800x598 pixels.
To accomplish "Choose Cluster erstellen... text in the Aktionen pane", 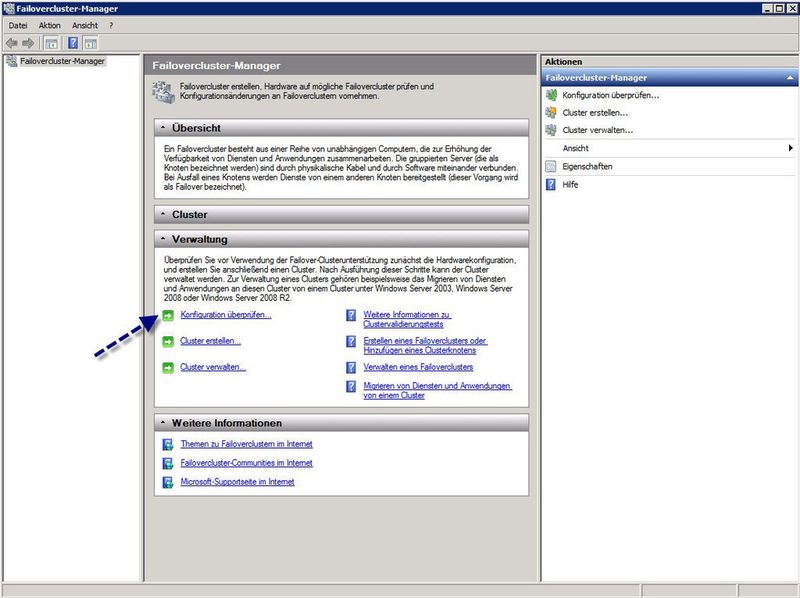I will (x=595, y=113).
